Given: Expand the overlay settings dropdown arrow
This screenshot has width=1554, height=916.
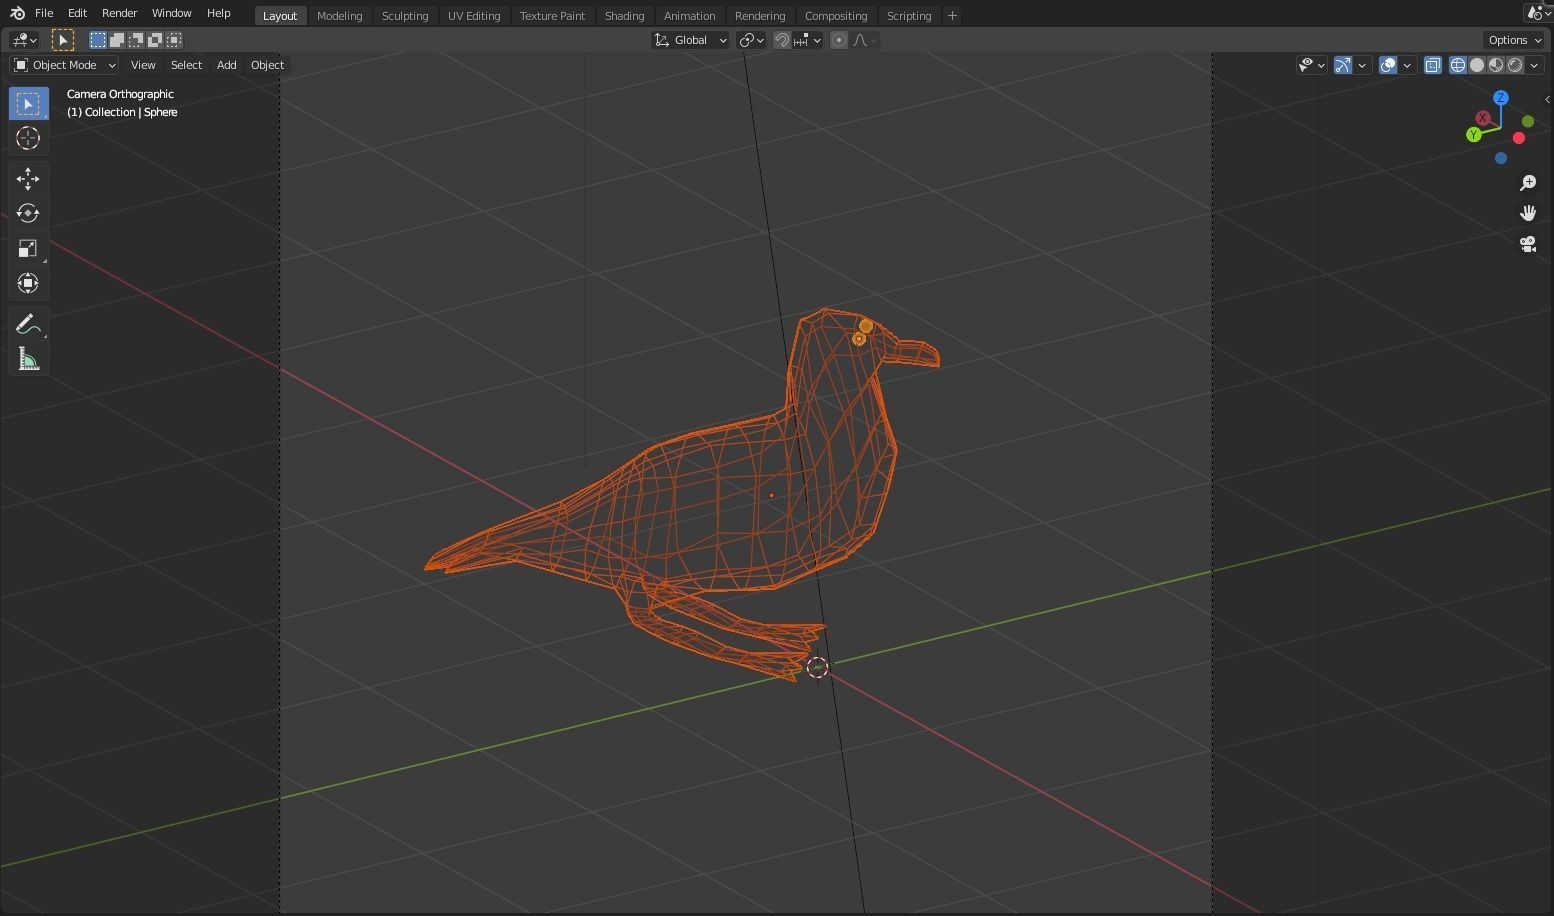Looking at the screenshot, I should coord(1407,65).
